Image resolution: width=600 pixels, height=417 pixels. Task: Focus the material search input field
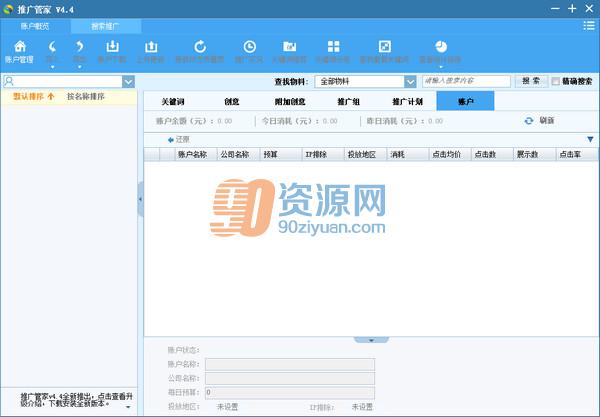[466, 81]
